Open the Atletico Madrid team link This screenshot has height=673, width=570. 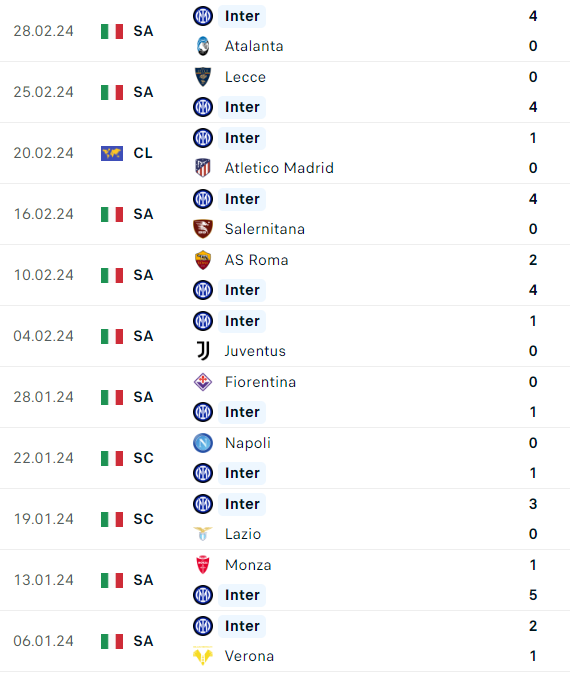pyautogui.click(x=279, y=168)
